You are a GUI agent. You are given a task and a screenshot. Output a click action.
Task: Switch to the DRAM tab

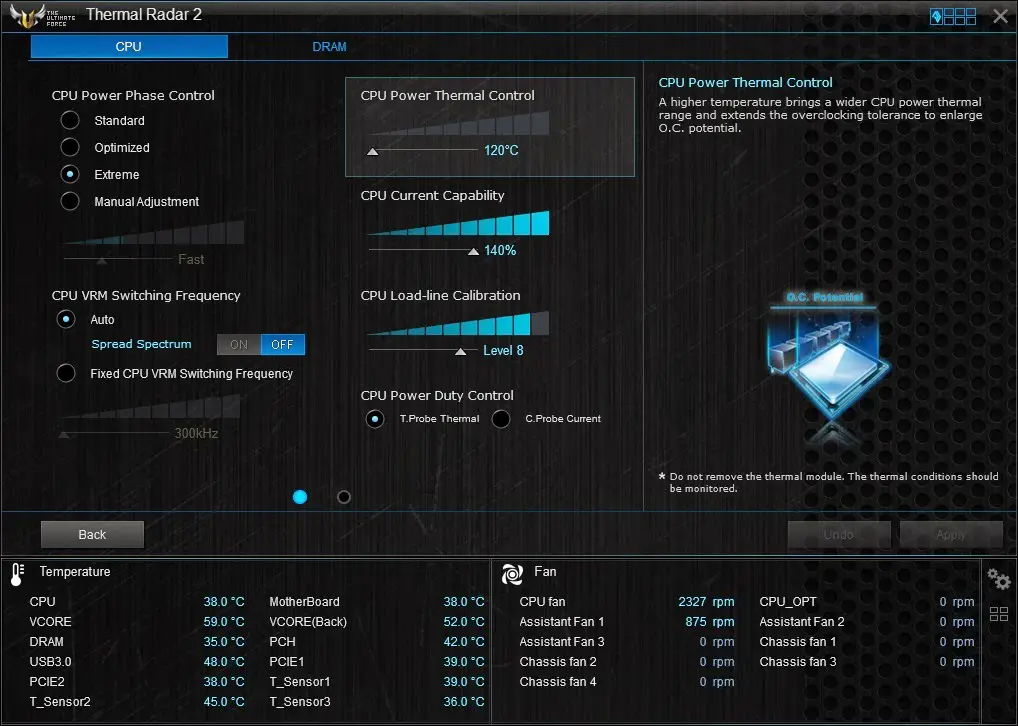click(329, 47)
